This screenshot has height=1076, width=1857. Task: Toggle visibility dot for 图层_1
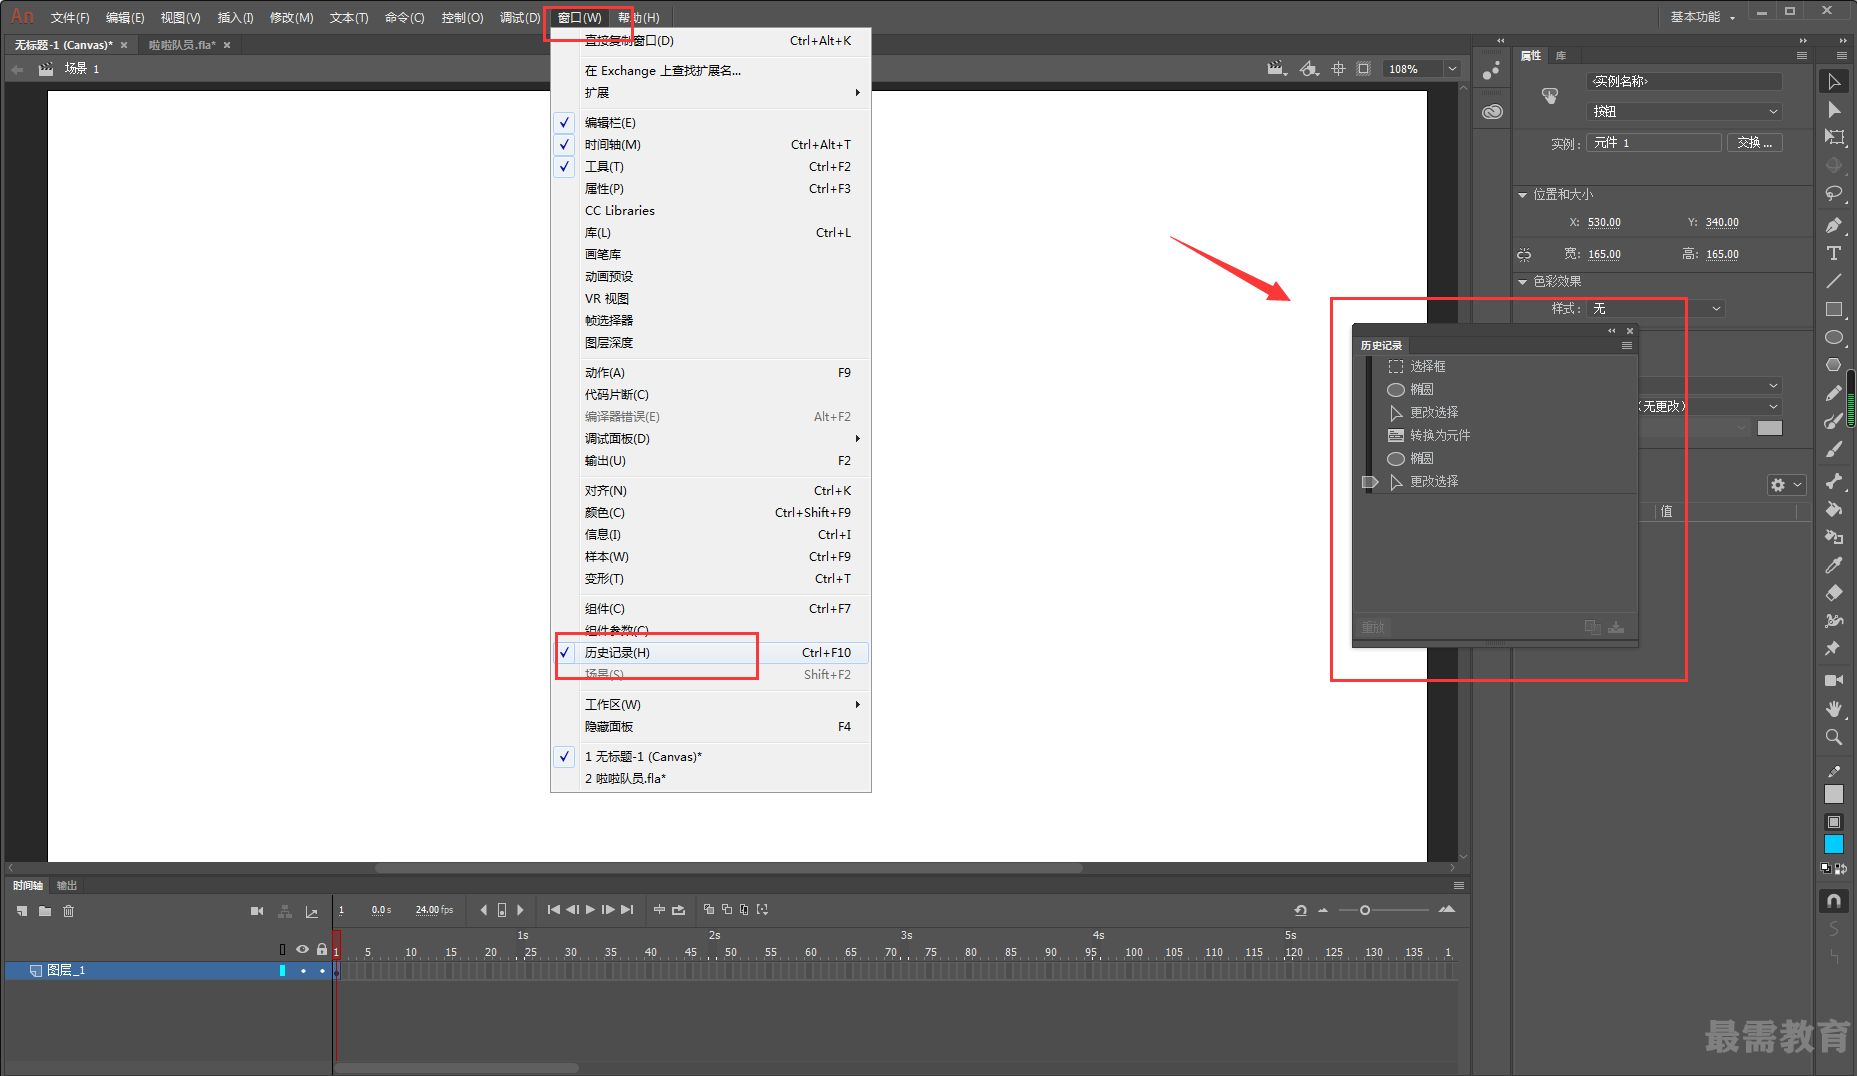tap(303, 971)
